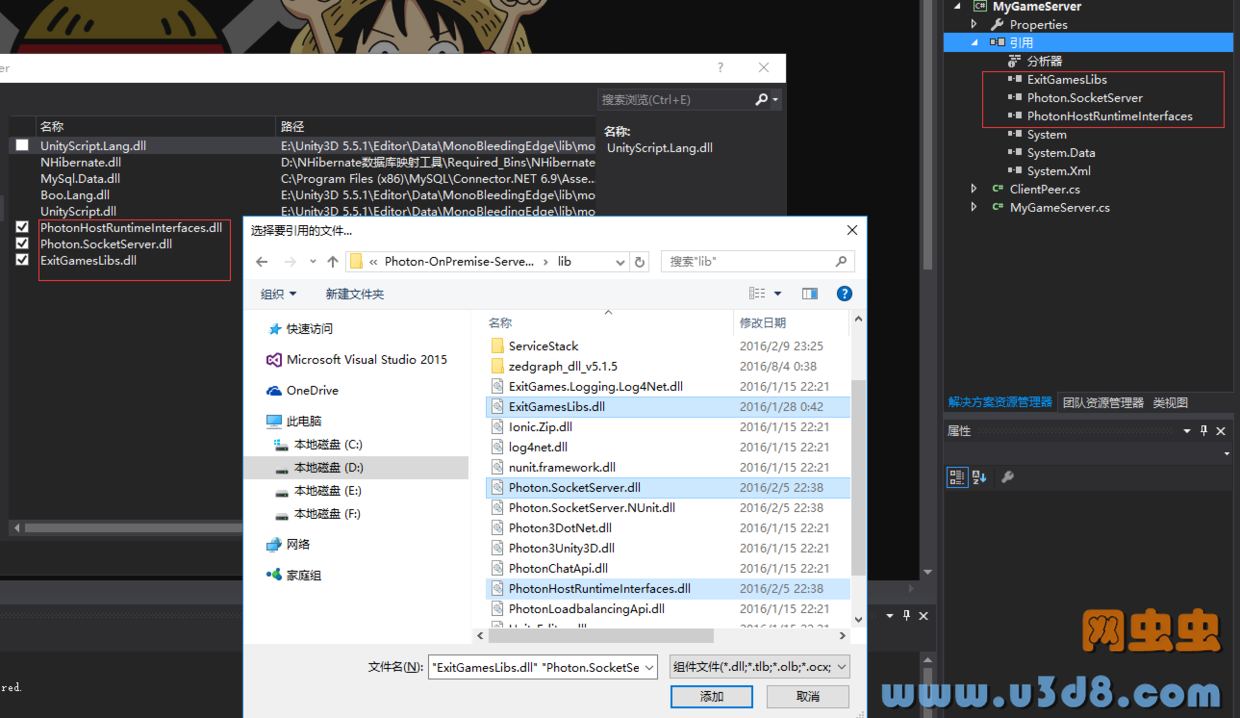Click the property pages wrench icon

(1007, 477)
